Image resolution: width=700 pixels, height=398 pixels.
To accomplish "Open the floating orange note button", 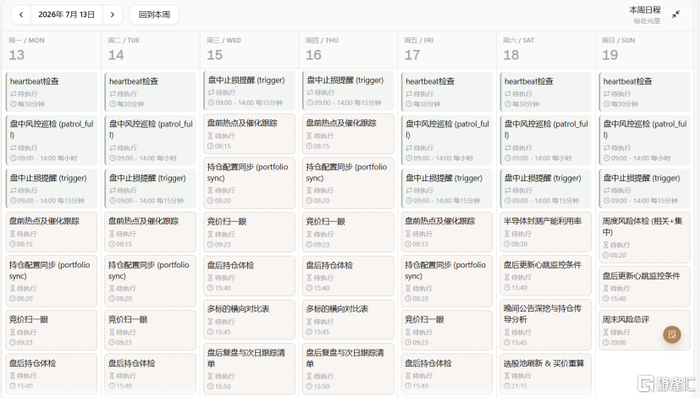I will 672,334.
